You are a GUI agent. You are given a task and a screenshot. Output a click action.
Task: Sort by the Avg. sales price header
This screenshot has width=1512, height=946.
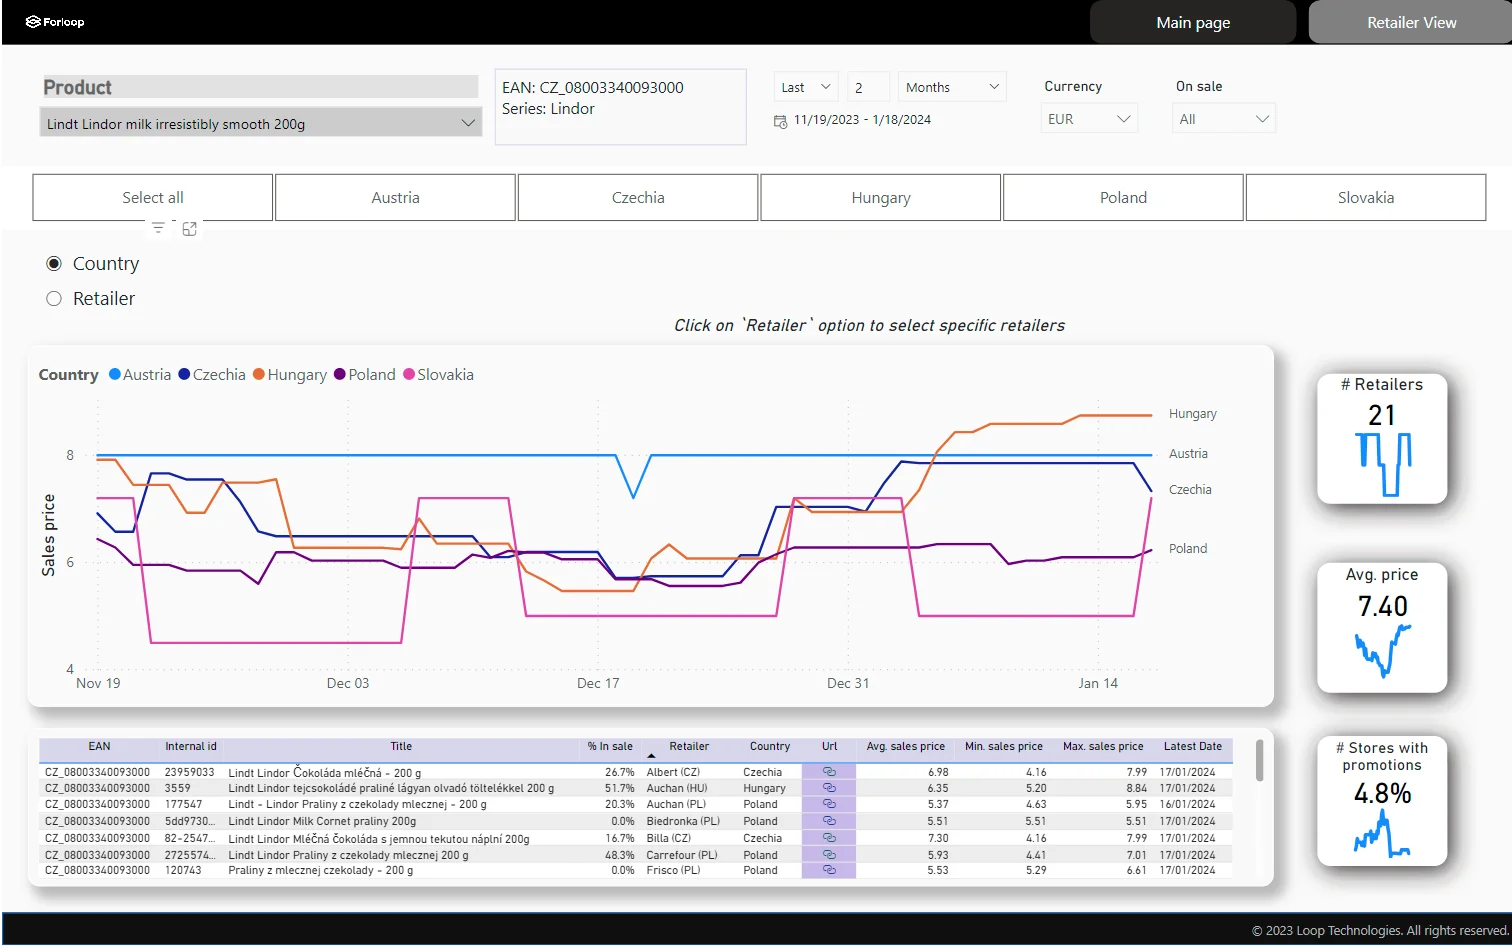(905, 747)
